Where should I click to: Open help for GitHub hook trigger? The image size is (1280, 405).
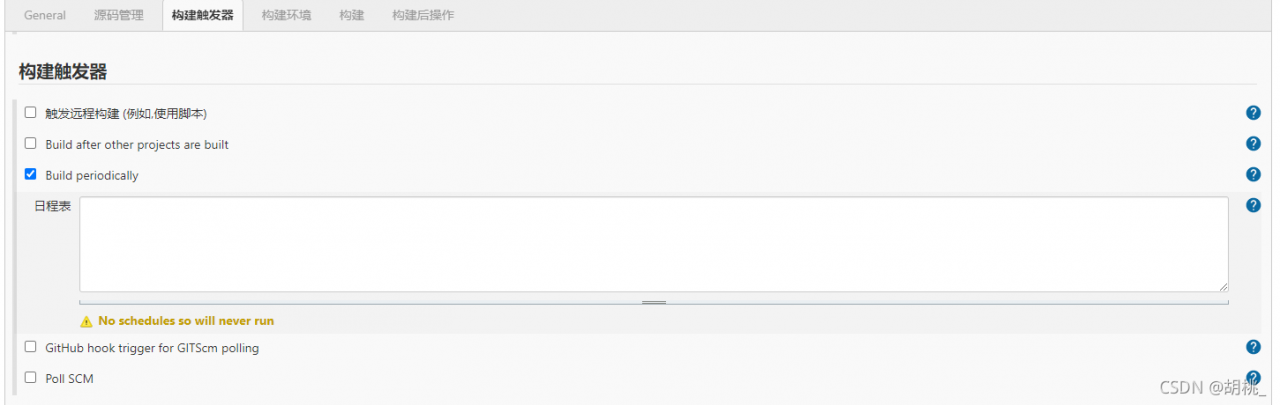1253,347
